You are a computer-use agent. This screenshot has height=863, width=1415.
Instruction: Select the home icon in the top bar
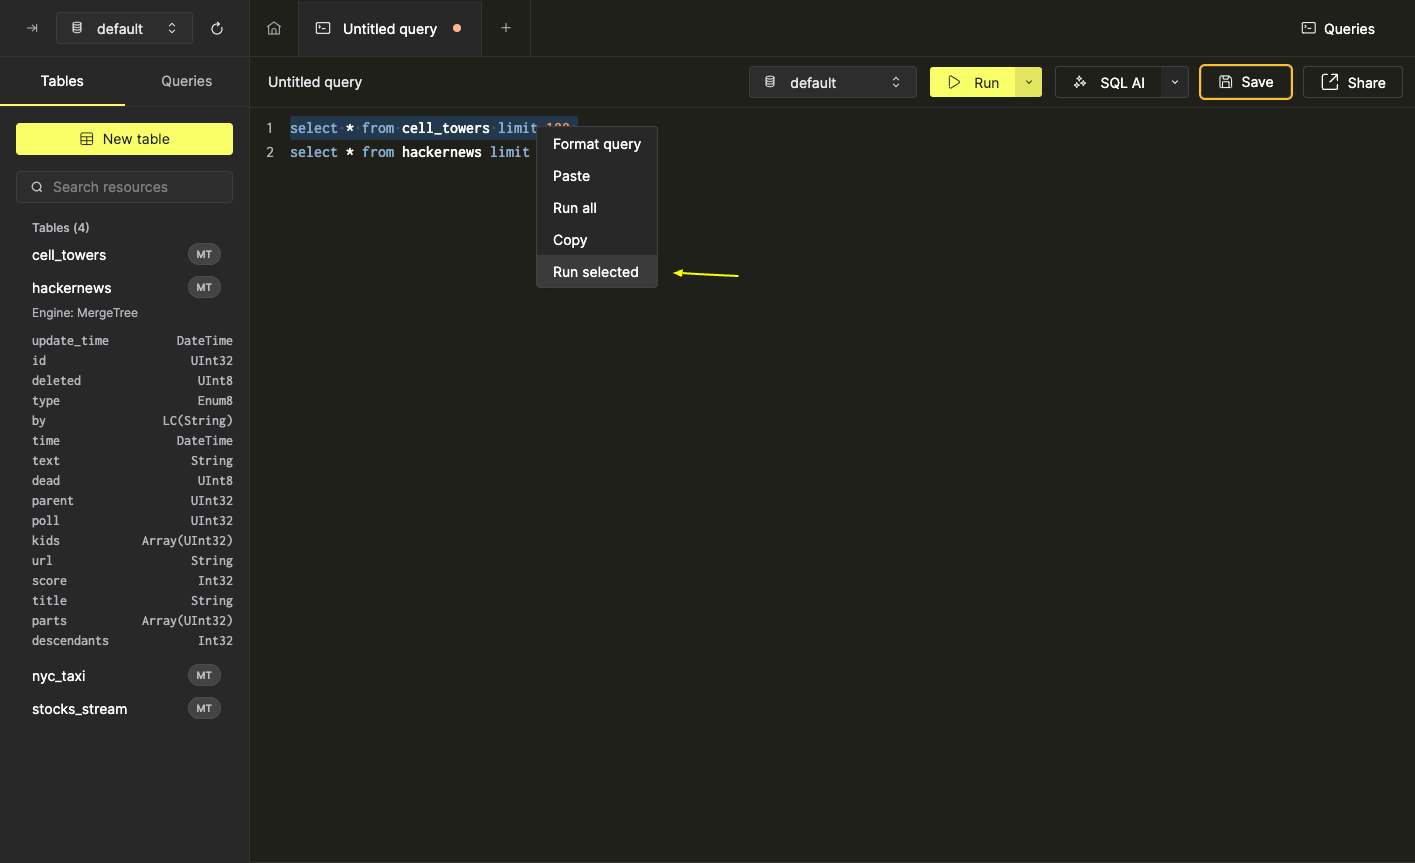(274, 28)
